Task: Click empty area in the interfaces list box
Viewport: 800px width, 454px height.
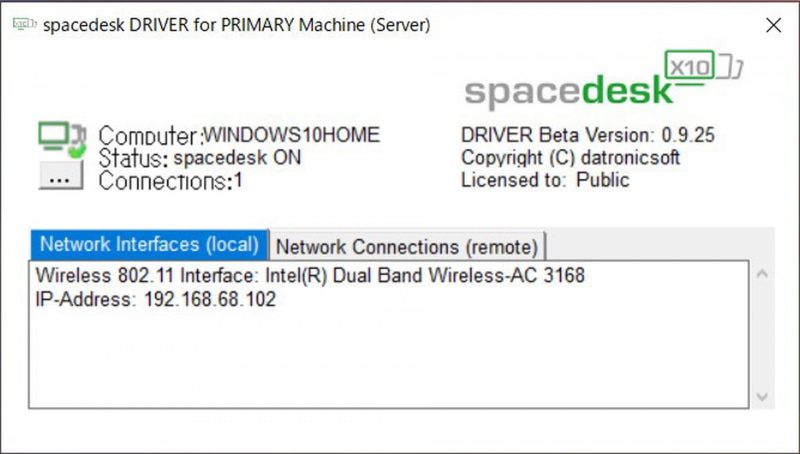Action: point(390,360)
